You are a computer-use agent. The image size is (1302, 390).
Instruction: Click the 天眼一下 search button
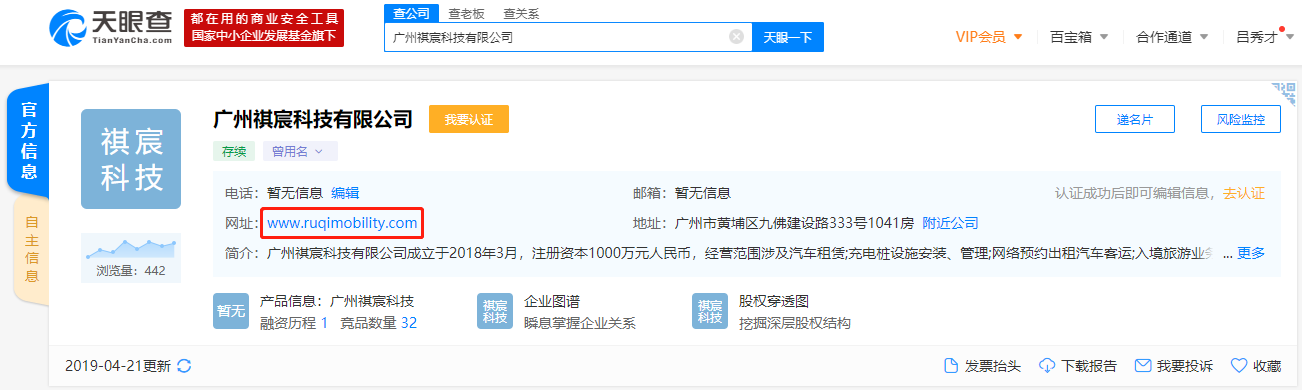point(787,37)
